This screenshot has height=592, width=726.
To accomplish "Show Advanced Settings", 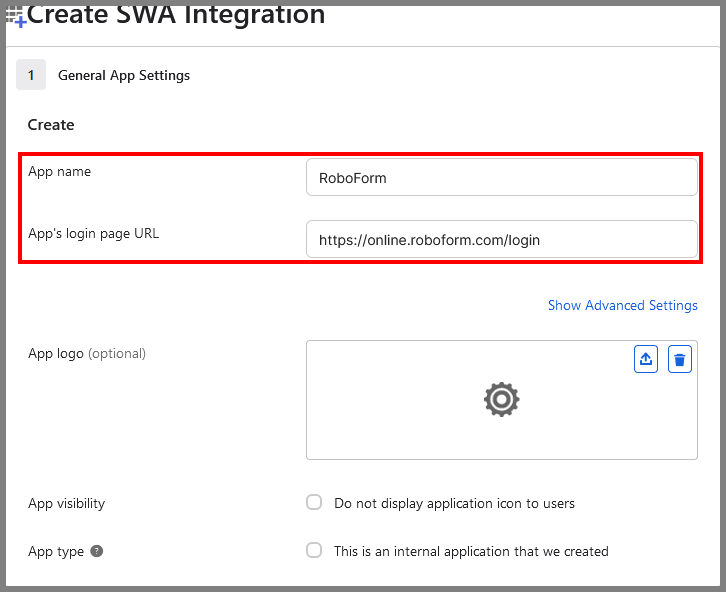I will tap(622, 305).
